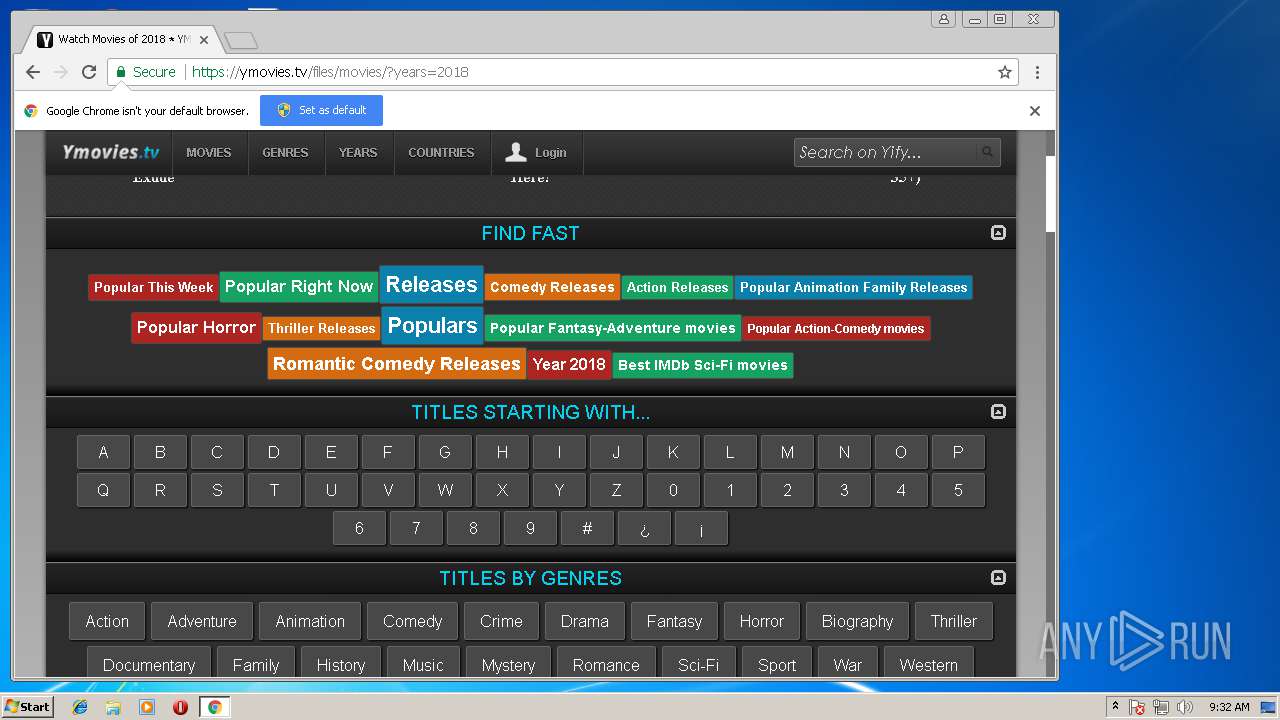Viewport: 1280px width, 720px height.
Task: Click letter A title button
Action: pos(103,452)
